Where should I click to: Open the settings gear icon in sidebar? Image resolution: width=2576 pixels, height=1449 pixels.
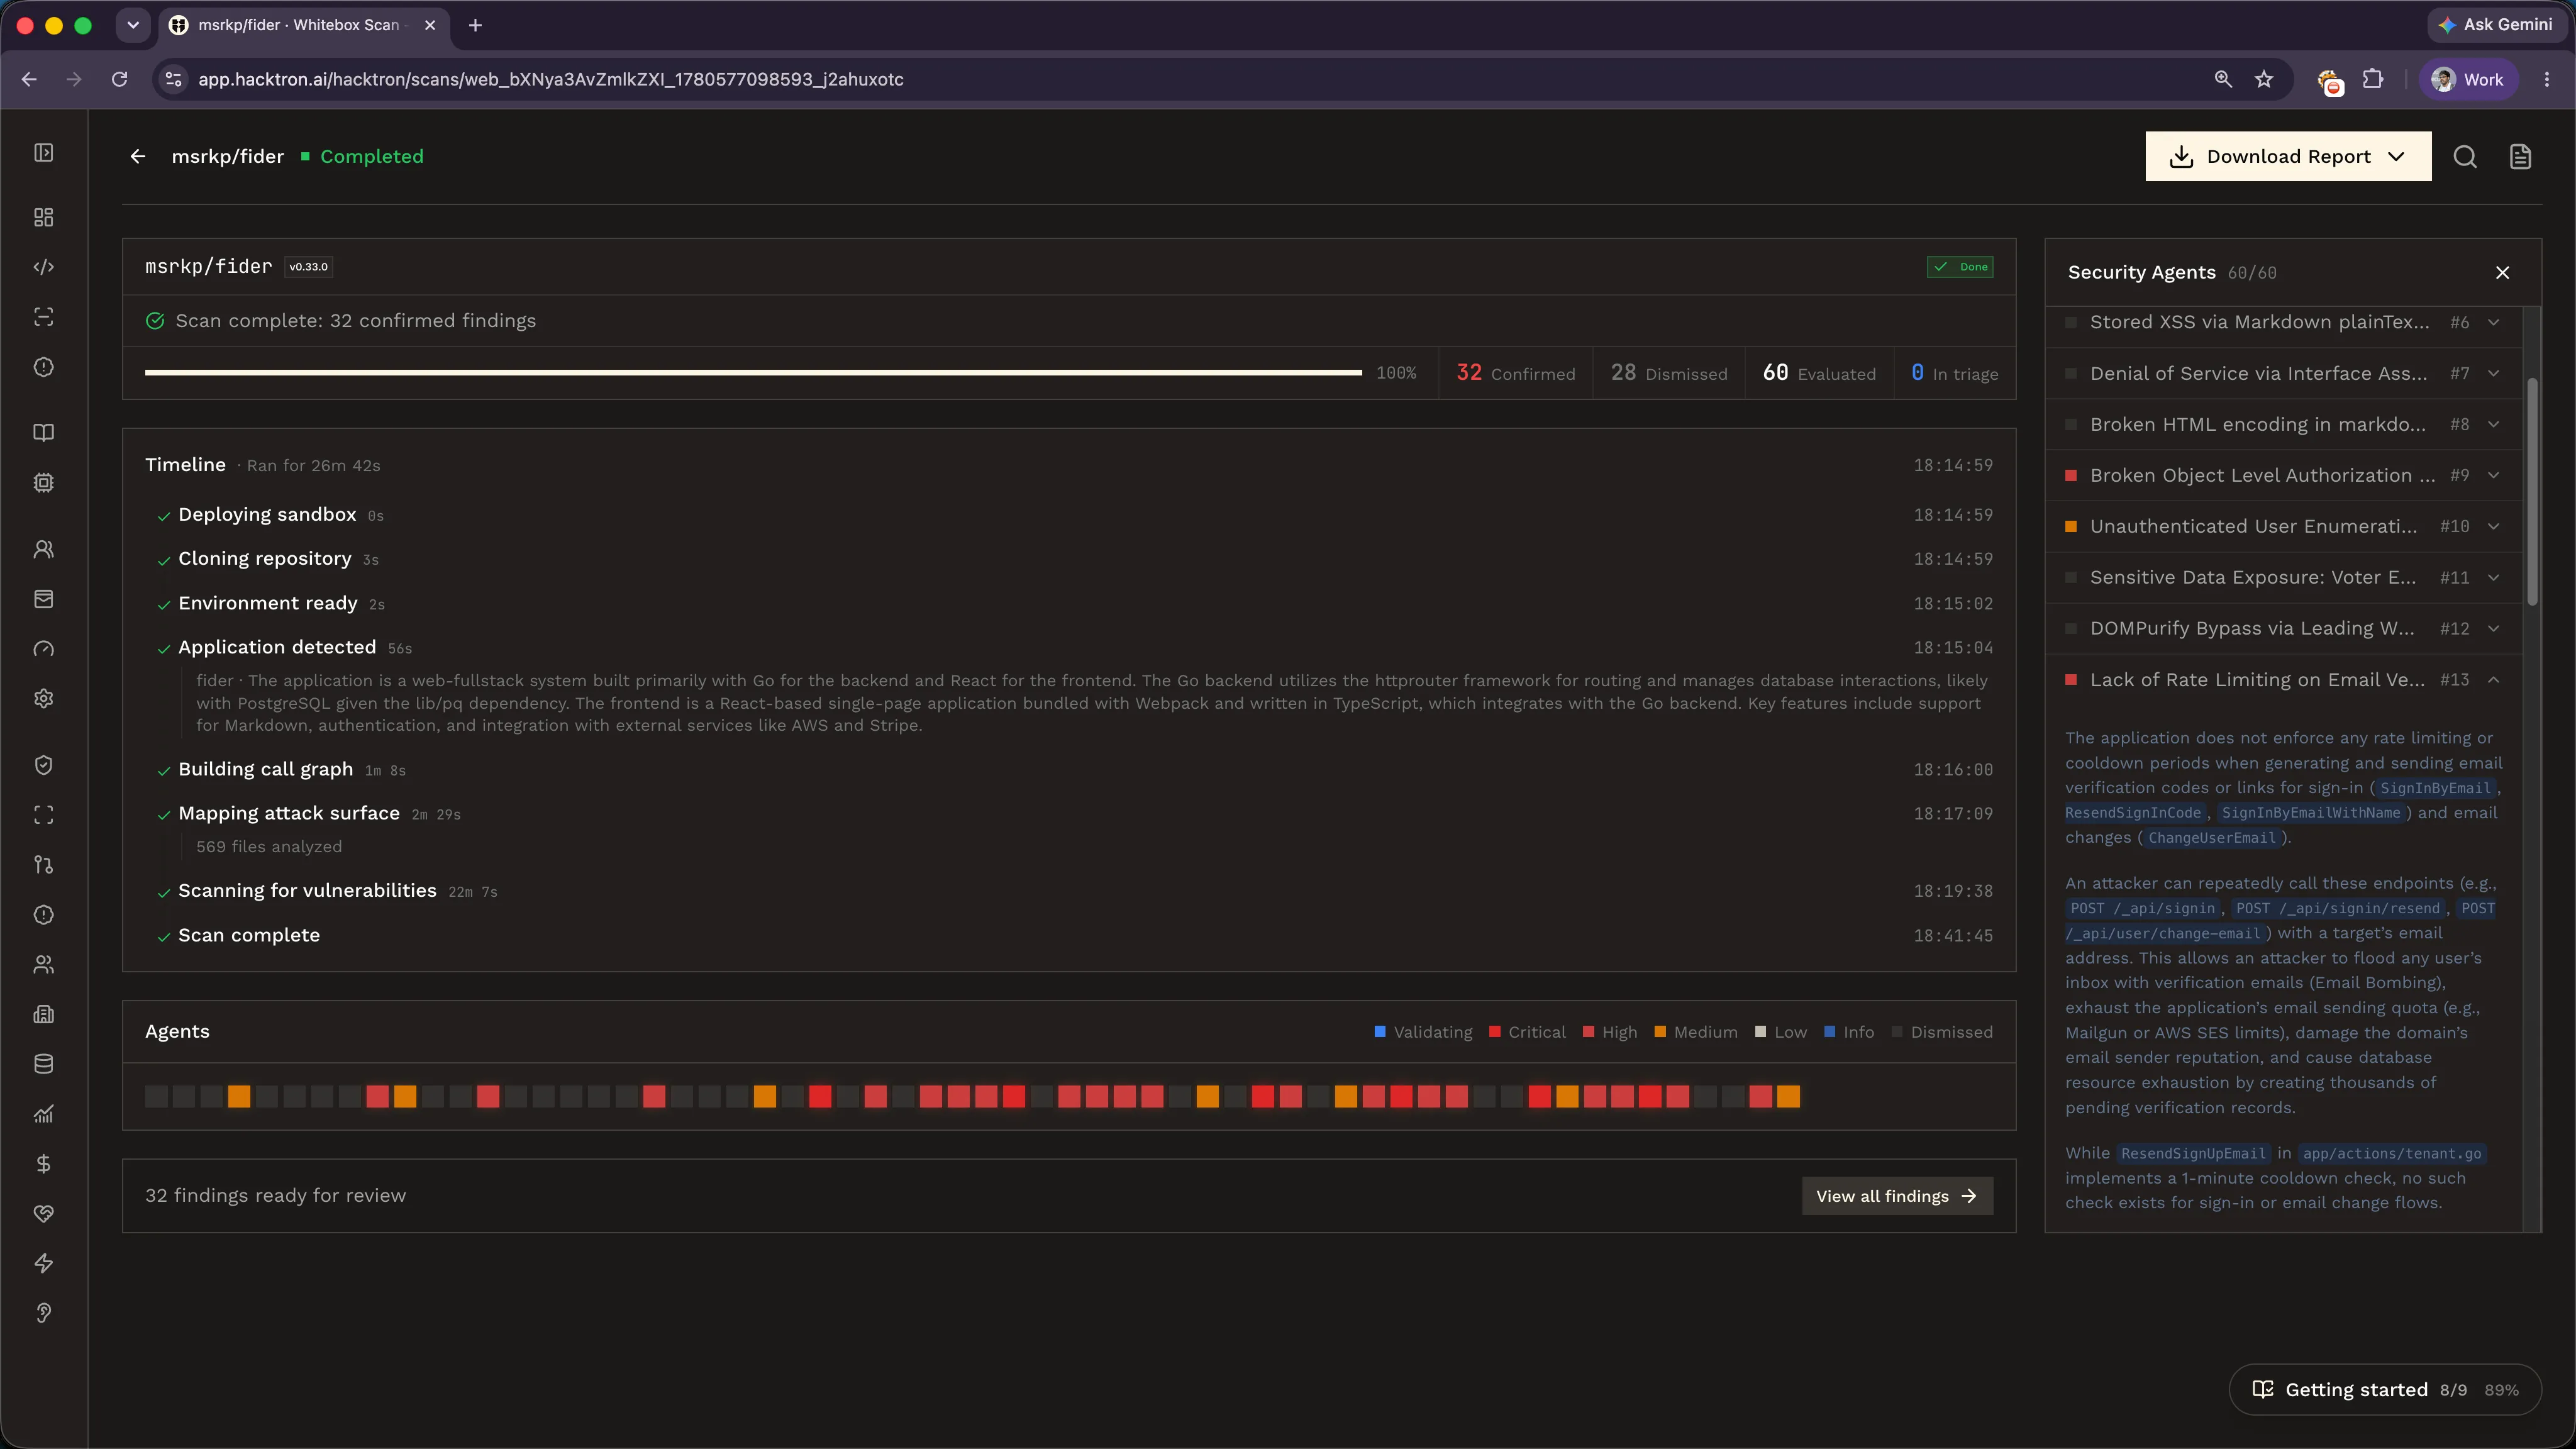point(43,699)
